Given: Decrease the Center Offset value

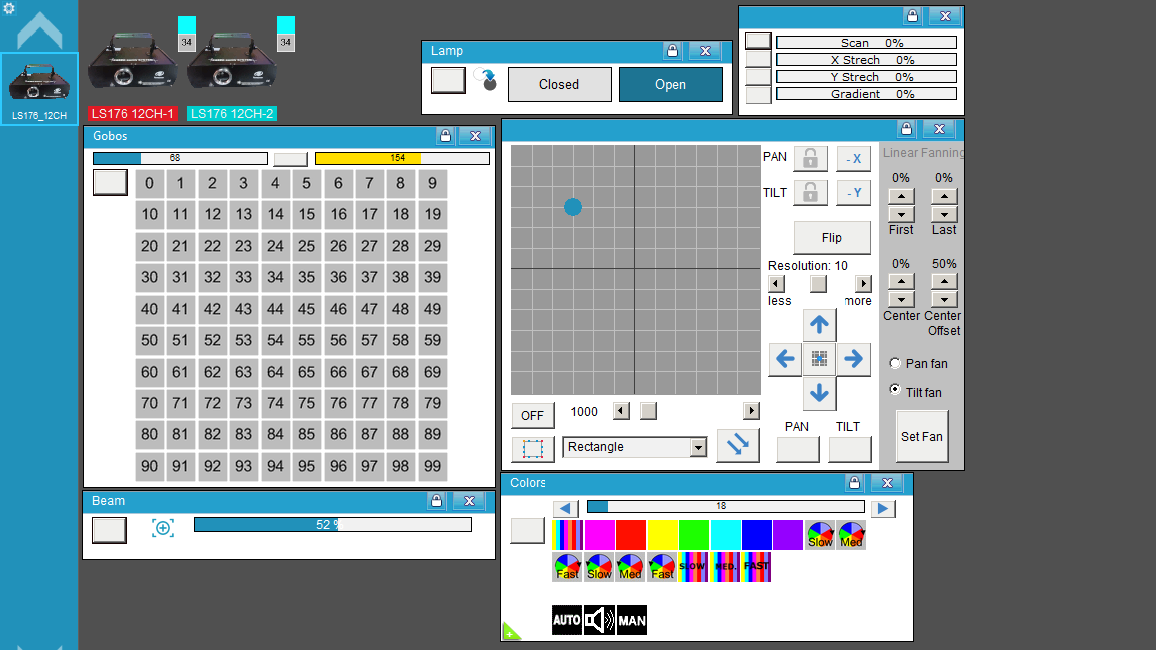Looking at the screenshot, I should click(944, 299).
